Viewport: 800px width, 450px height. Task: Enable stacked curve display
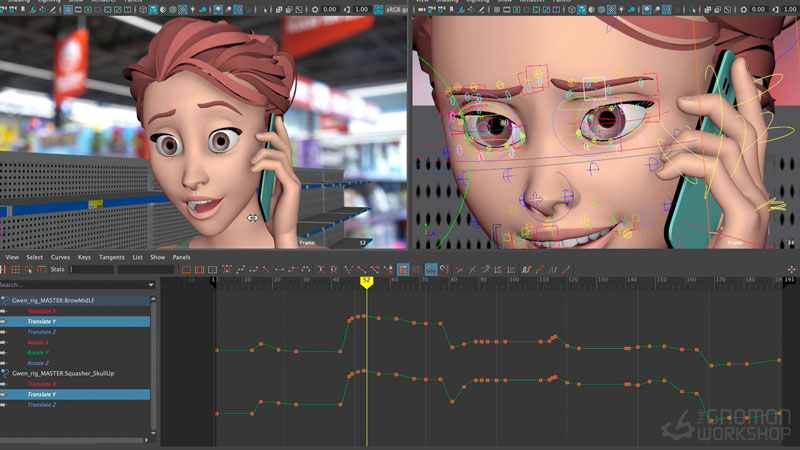pos(498,269)
